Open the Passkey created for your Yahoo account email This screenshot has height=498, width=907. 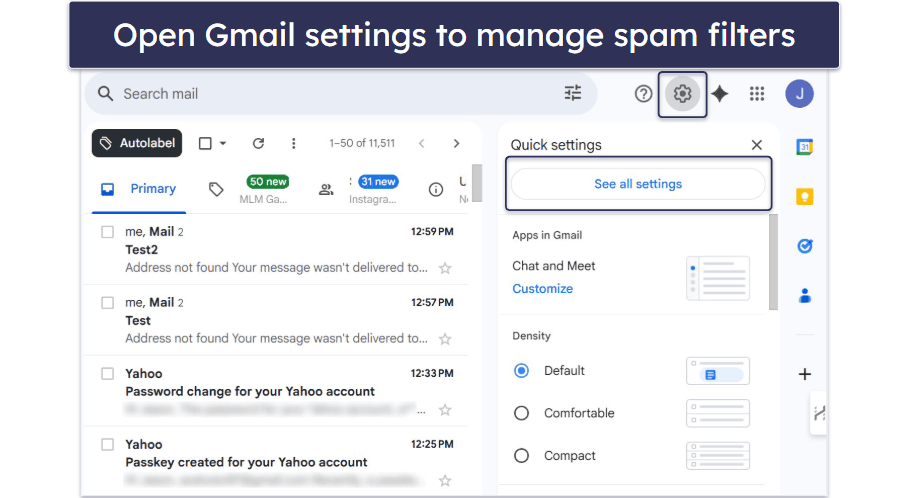tap(246, 462)
